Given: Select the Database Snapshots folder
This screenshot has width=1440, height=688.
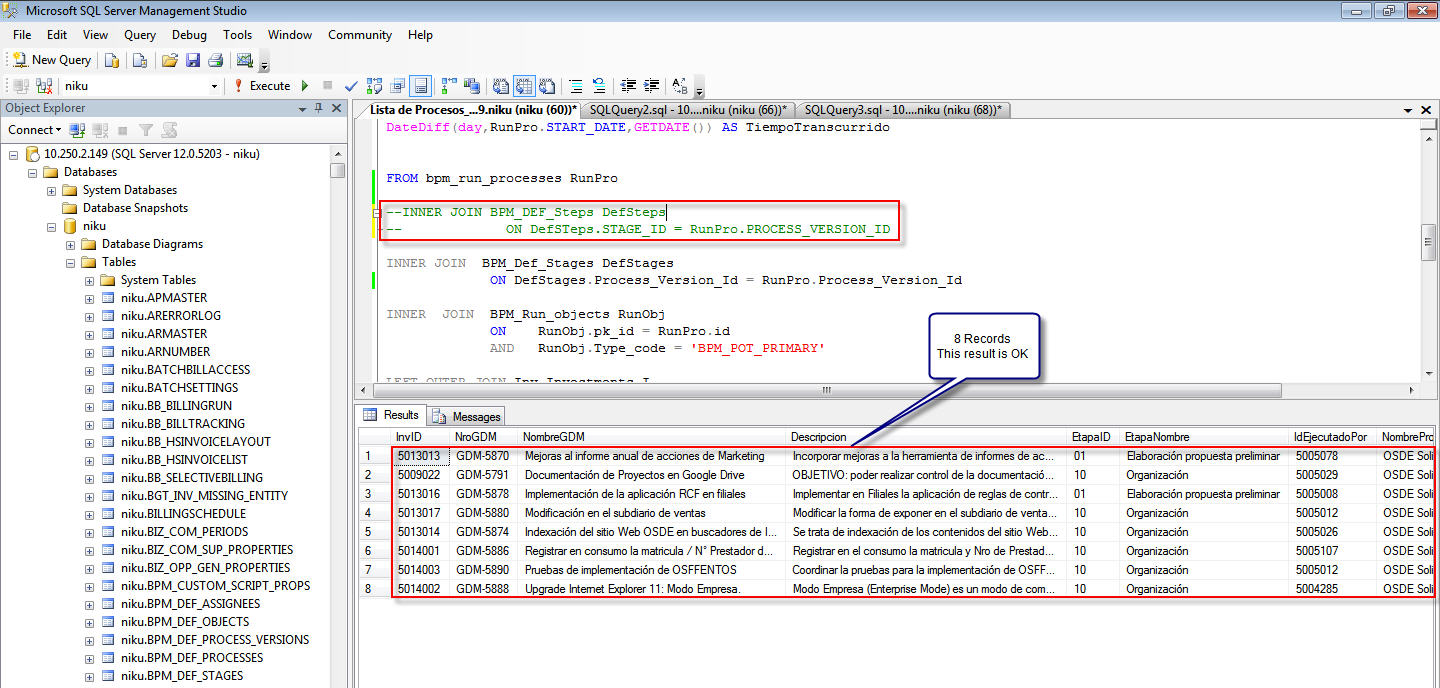Looking at the screenshot, I should pyautogui.click(x=135, y=208).
